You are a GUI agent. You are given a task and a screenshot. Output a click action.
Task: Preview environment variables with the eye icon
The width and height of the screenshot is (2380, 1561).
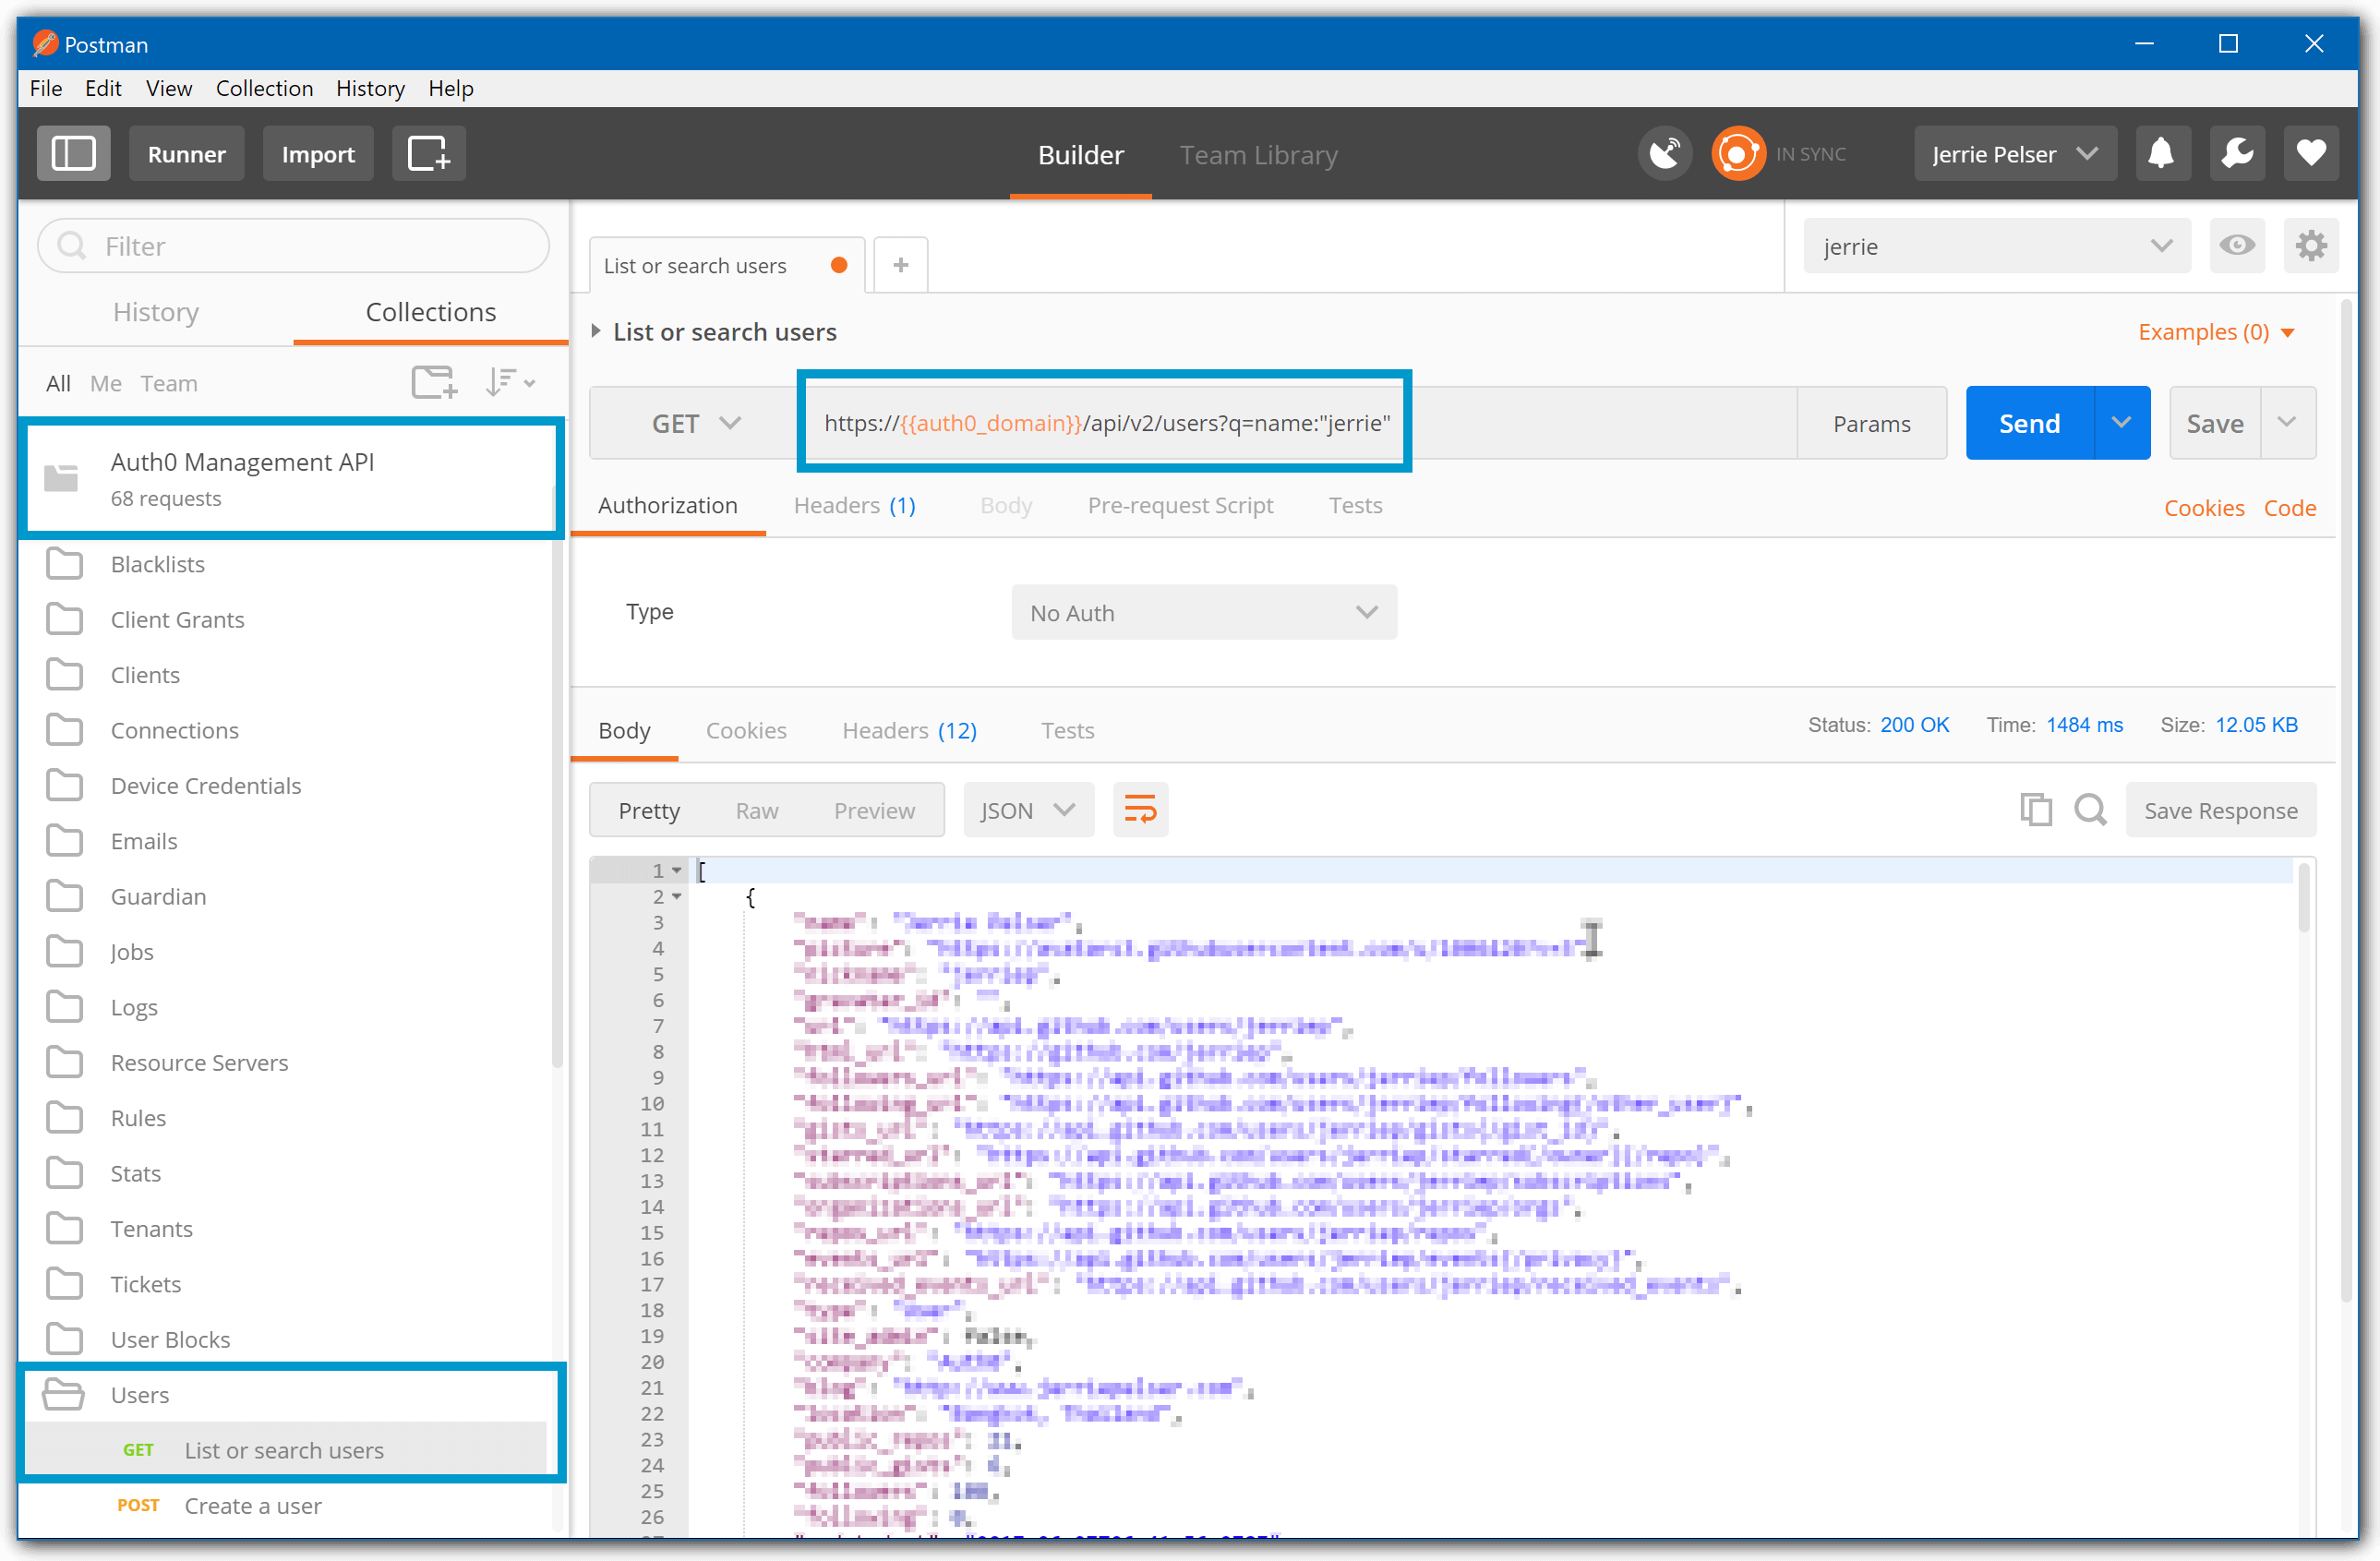[2237, 245]
